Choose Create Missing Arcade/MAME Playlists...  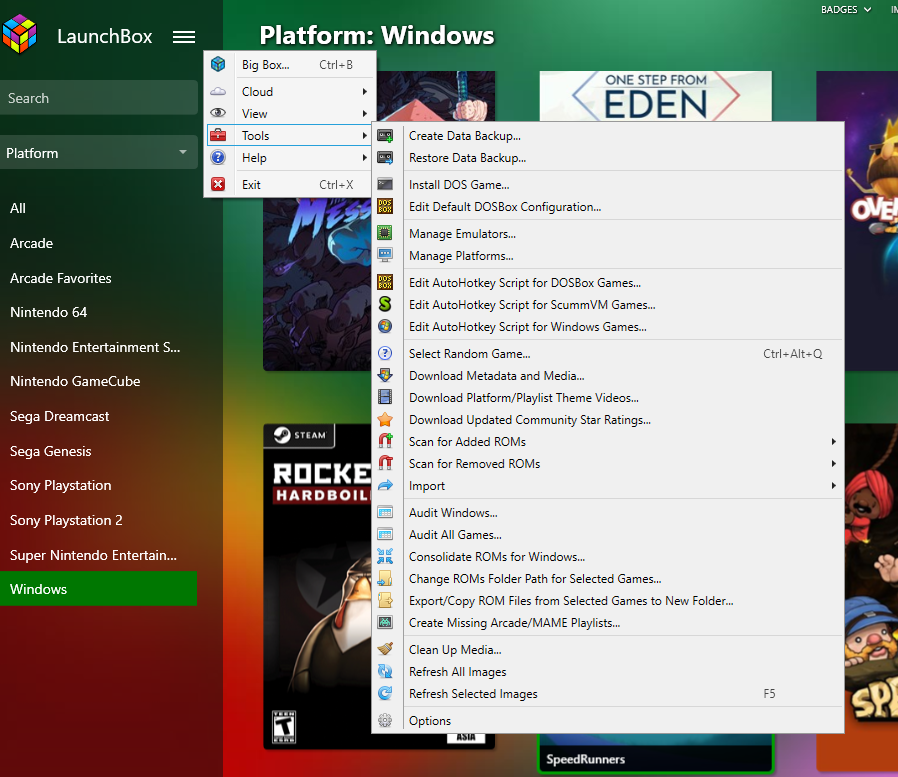point(608,622)
